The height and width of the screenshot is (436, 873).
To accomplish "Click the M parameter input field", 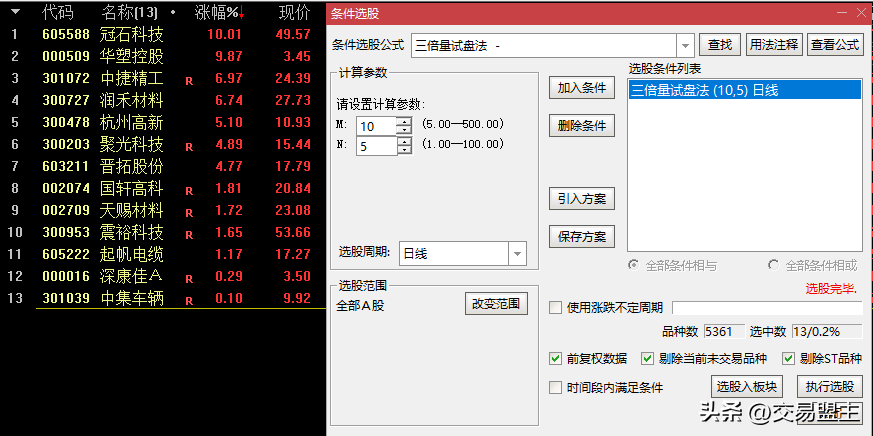I will pos(376,126).
